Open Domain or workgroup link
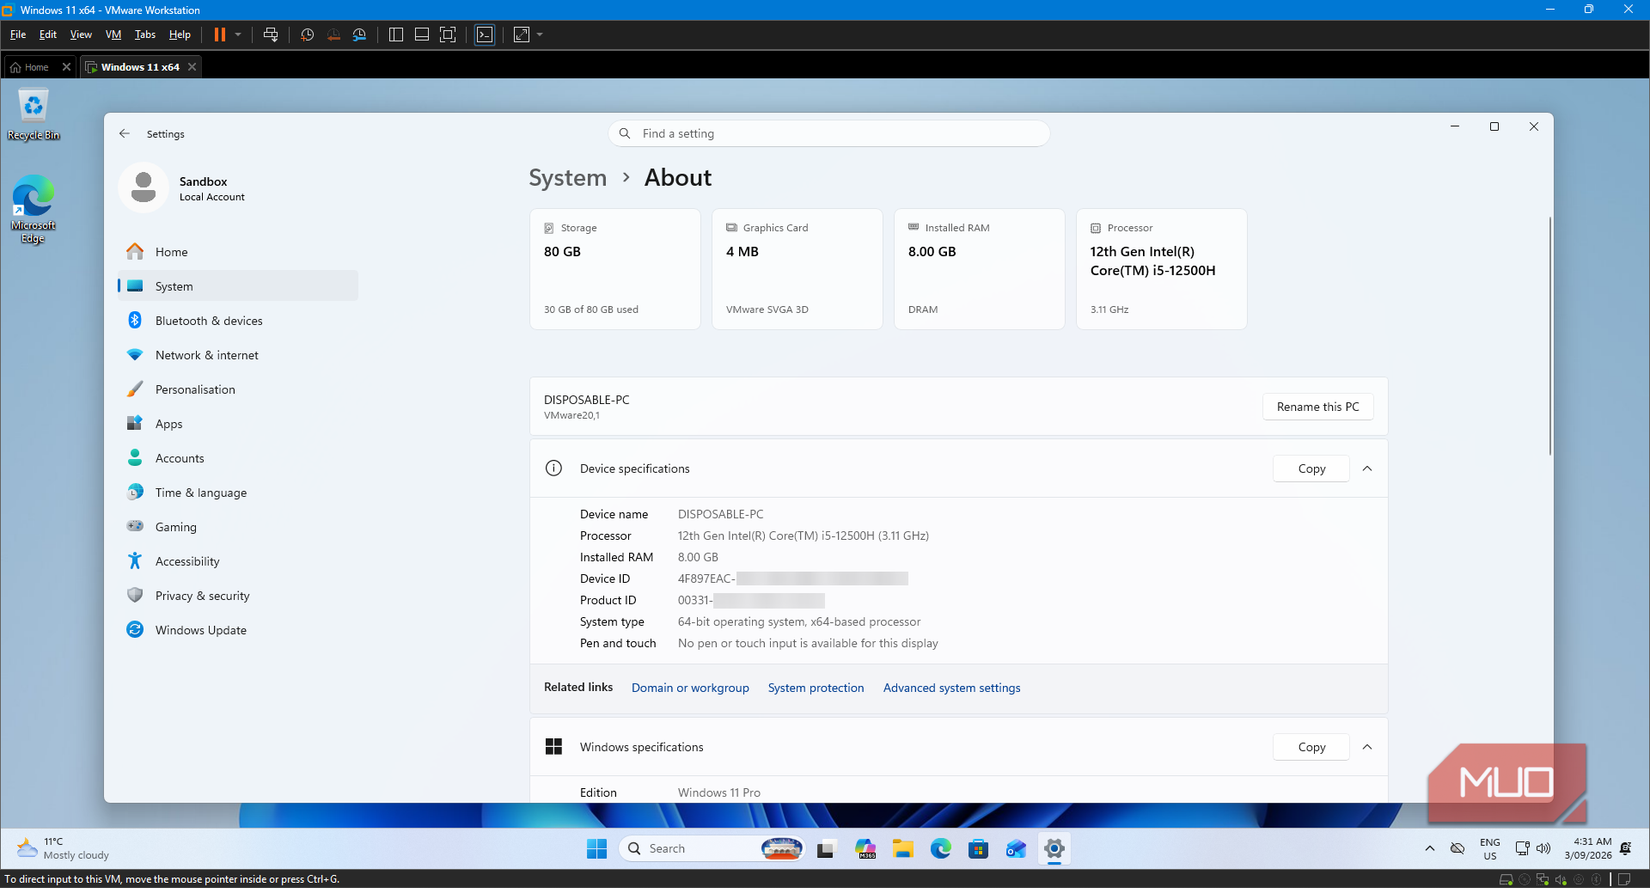The width and height of the screenshot is (1650, 888). click(x=690, y=688)
